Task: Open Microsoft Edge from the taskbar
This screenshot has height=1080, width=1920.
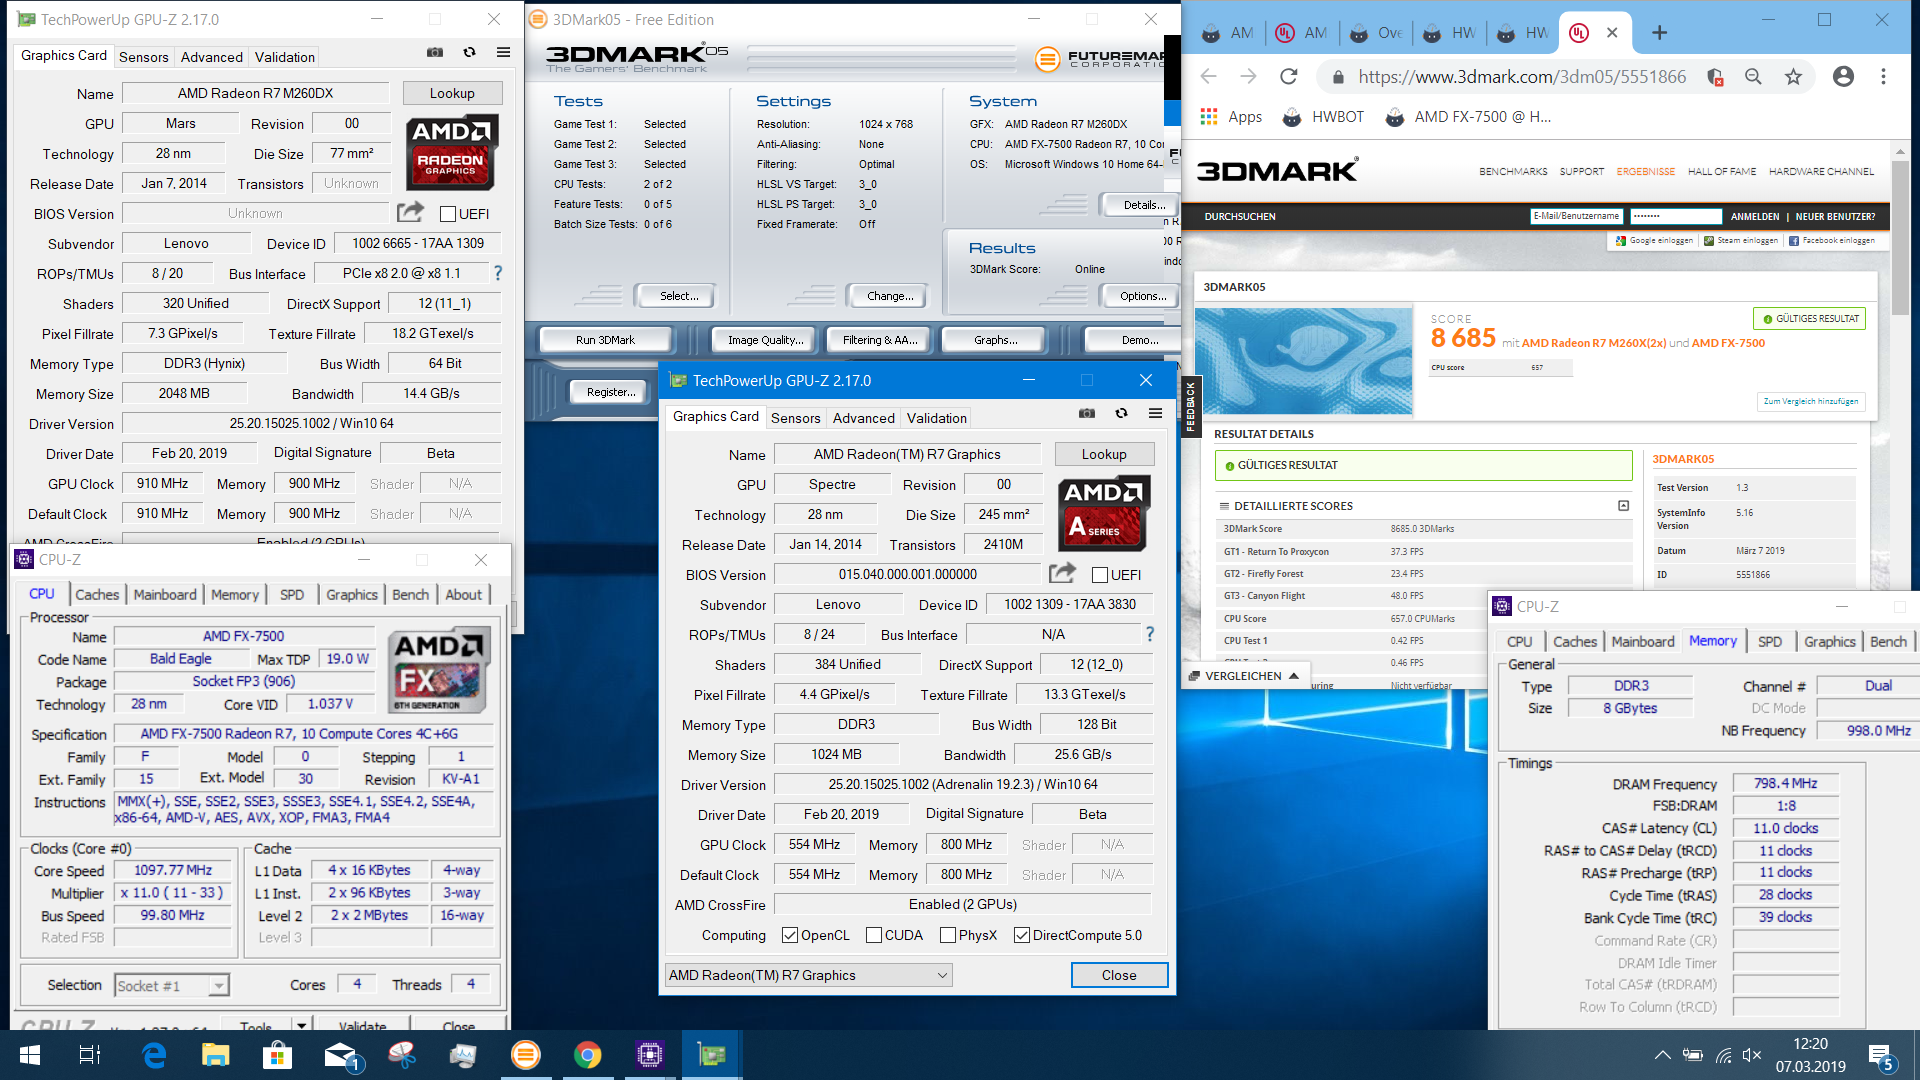Action: click(x=154, y=1055)
